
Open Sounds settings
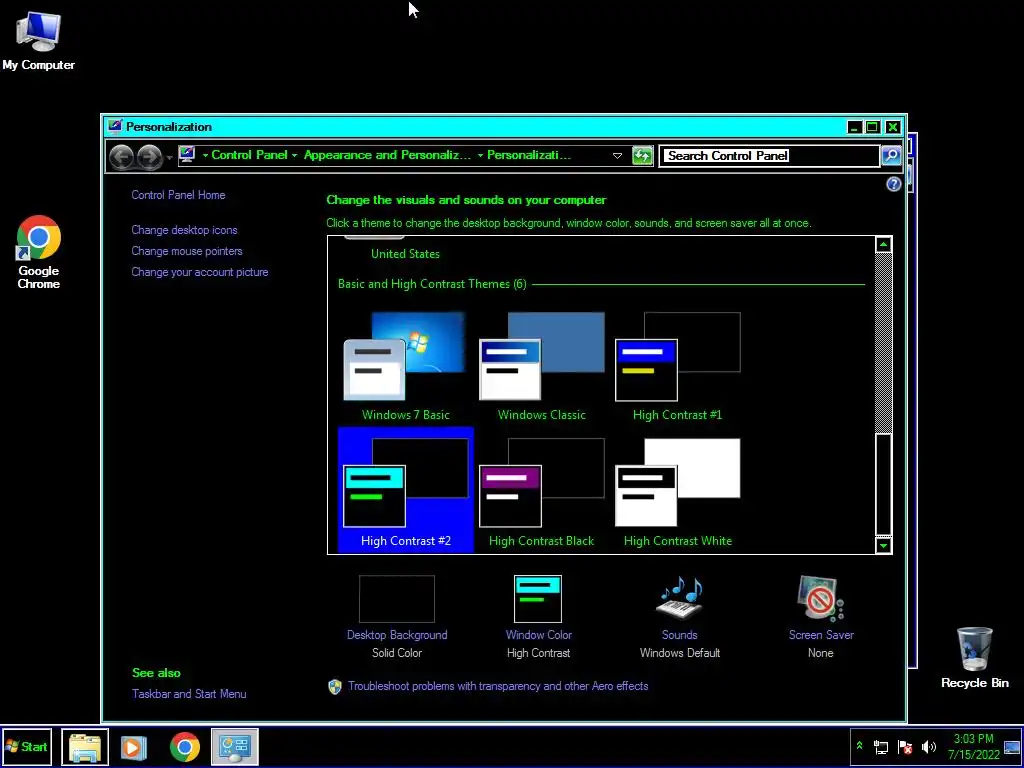(x=680, y=616)
